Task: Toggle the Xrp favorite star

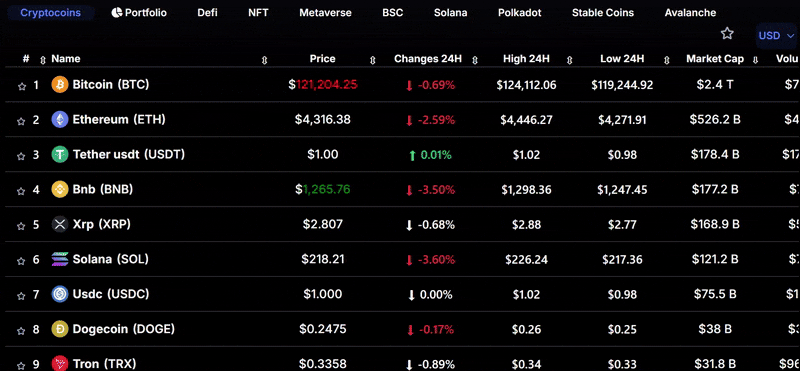Action: click(x=21, y=226)
